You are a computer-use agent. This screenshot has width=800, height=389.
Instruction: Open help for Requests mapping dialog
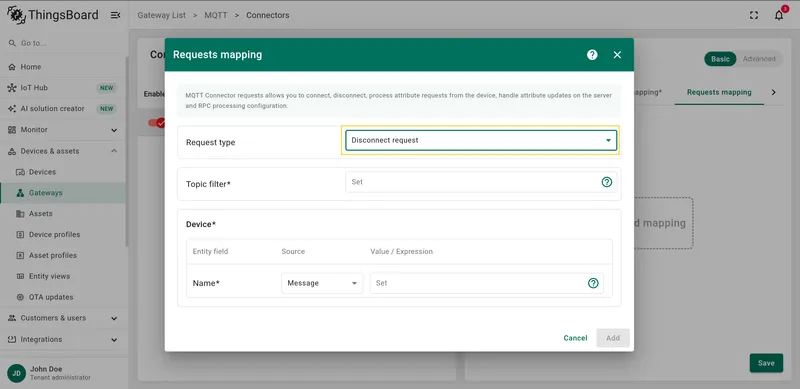tap(592, 55)
